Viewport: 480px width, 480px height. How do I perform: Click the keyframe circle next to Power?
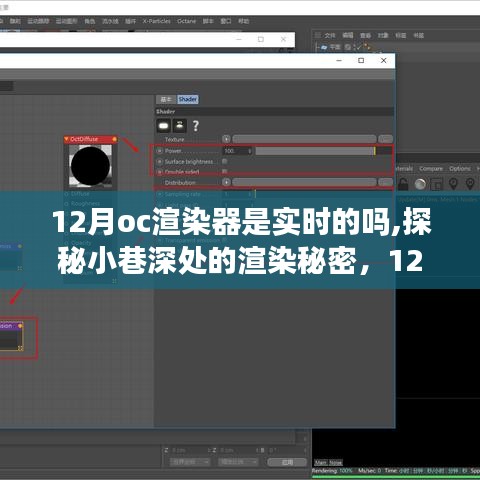(x=160, y=151)
